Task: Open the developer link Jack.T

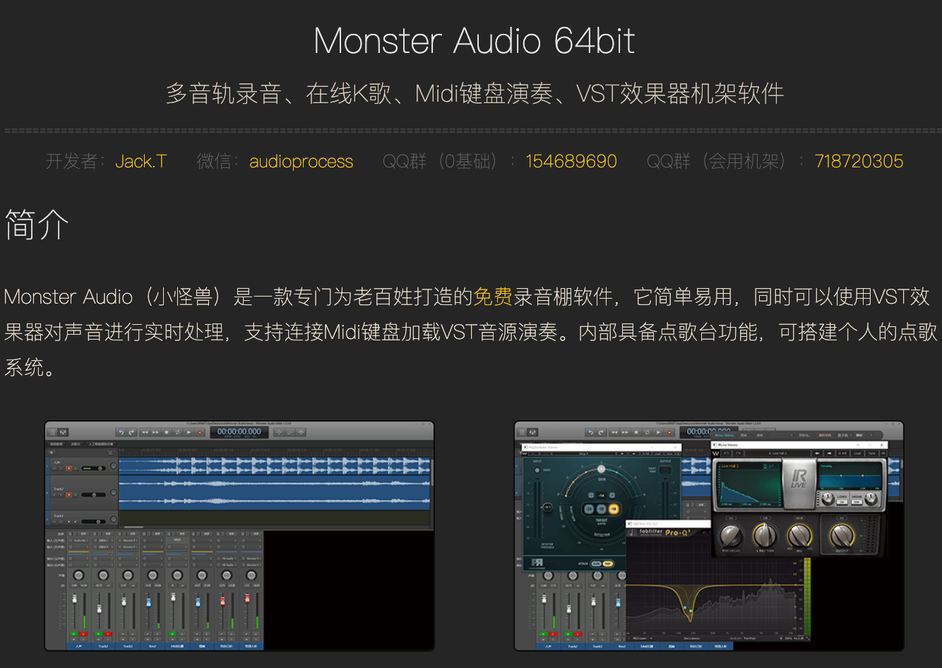Action: (141, 161)
